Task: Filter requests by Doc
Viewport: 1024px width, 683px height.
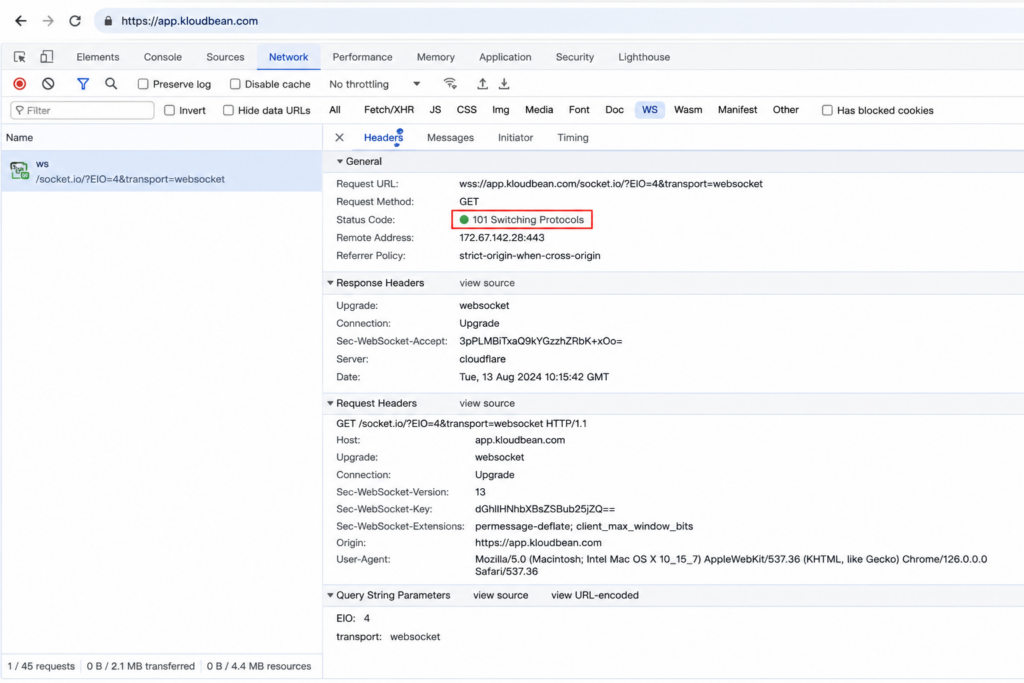Action: (x=614, y=110)
